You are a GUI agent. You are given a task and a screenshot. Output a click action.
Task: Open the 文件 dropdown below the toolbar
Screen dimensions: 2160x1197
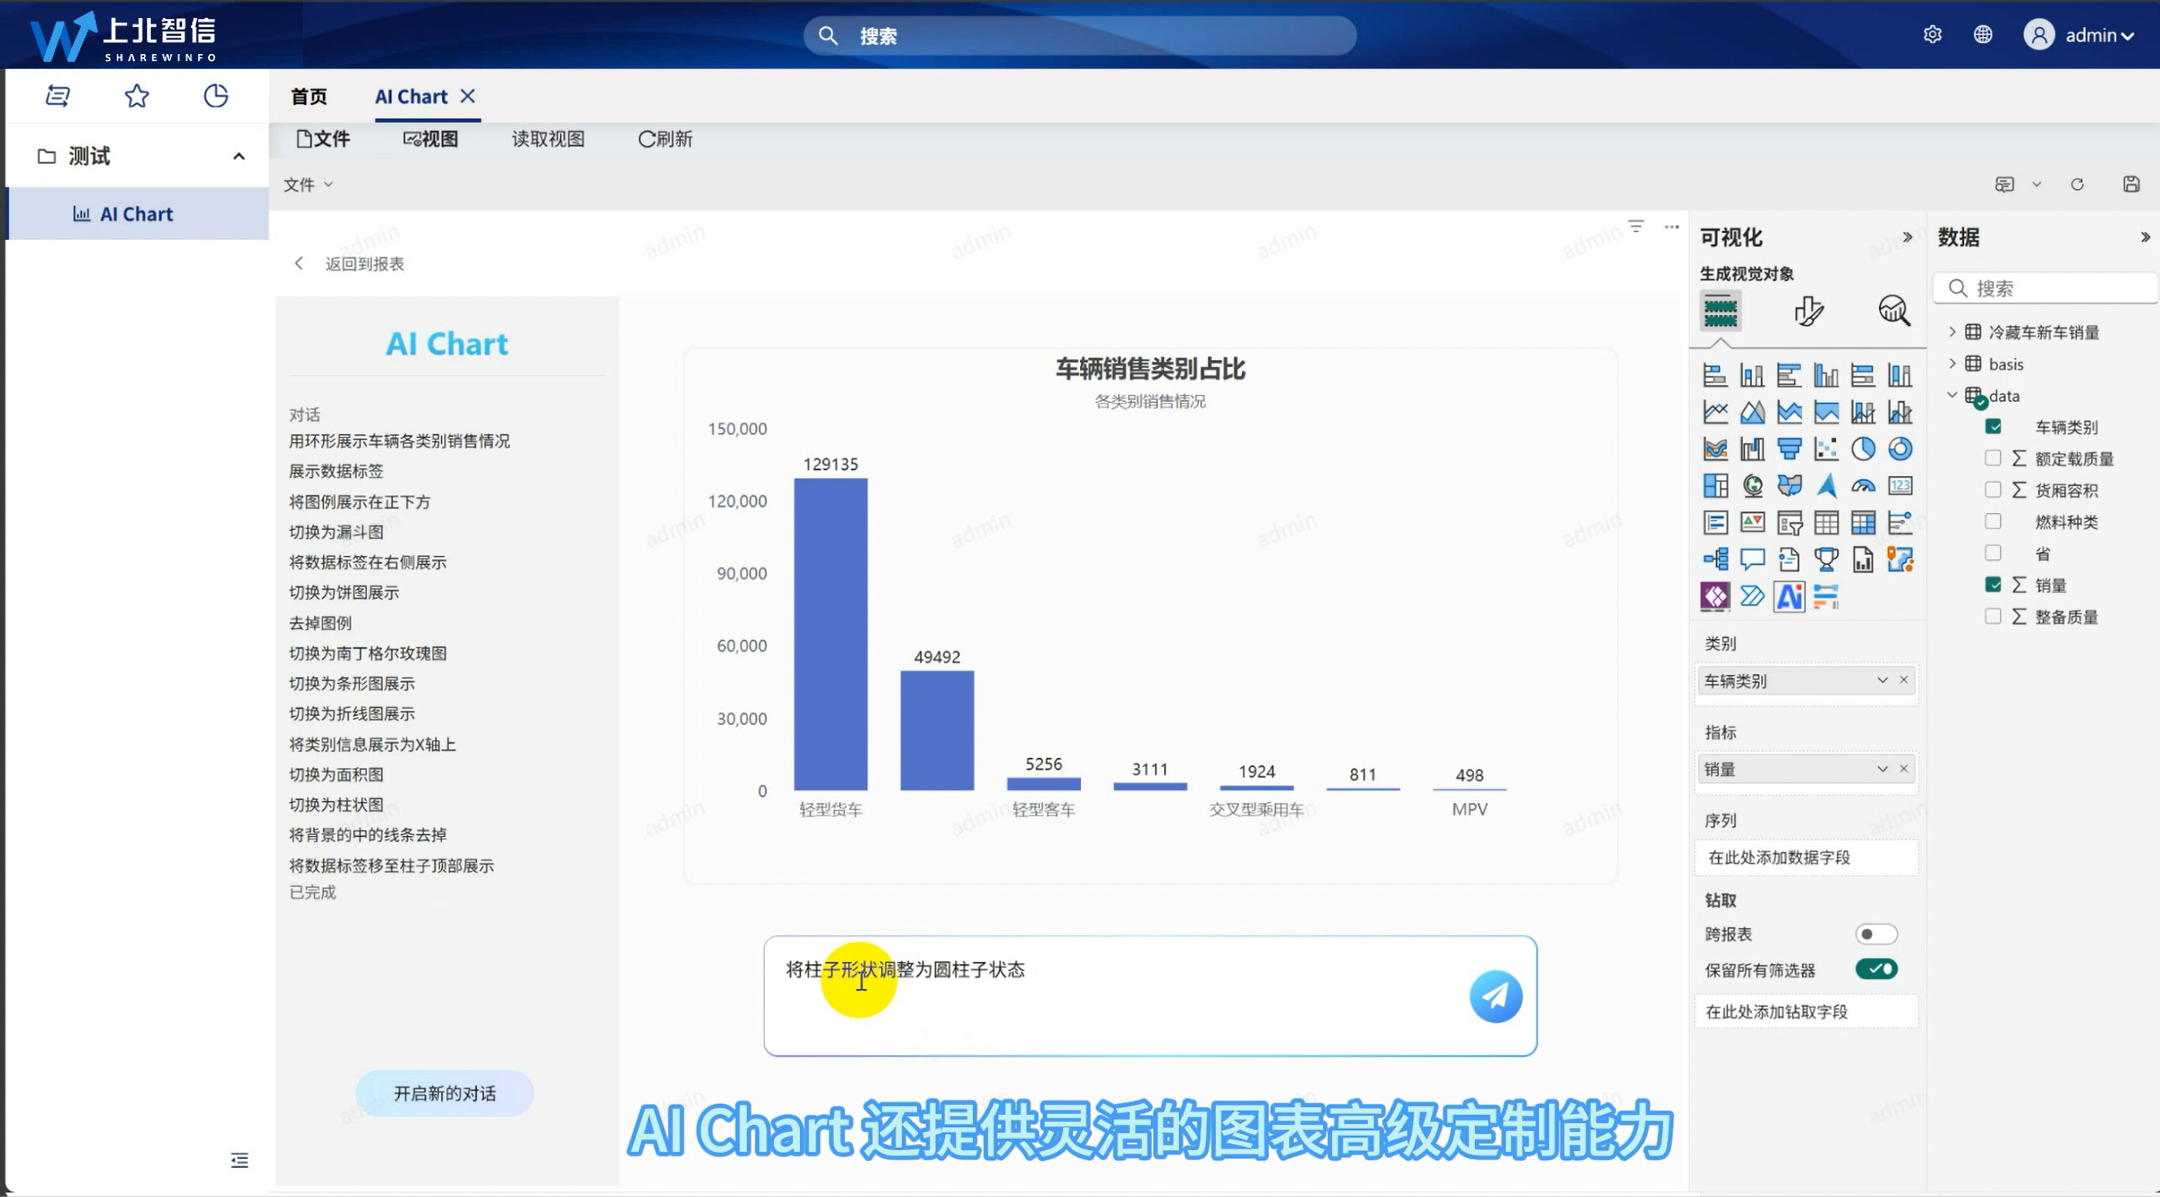308,185
